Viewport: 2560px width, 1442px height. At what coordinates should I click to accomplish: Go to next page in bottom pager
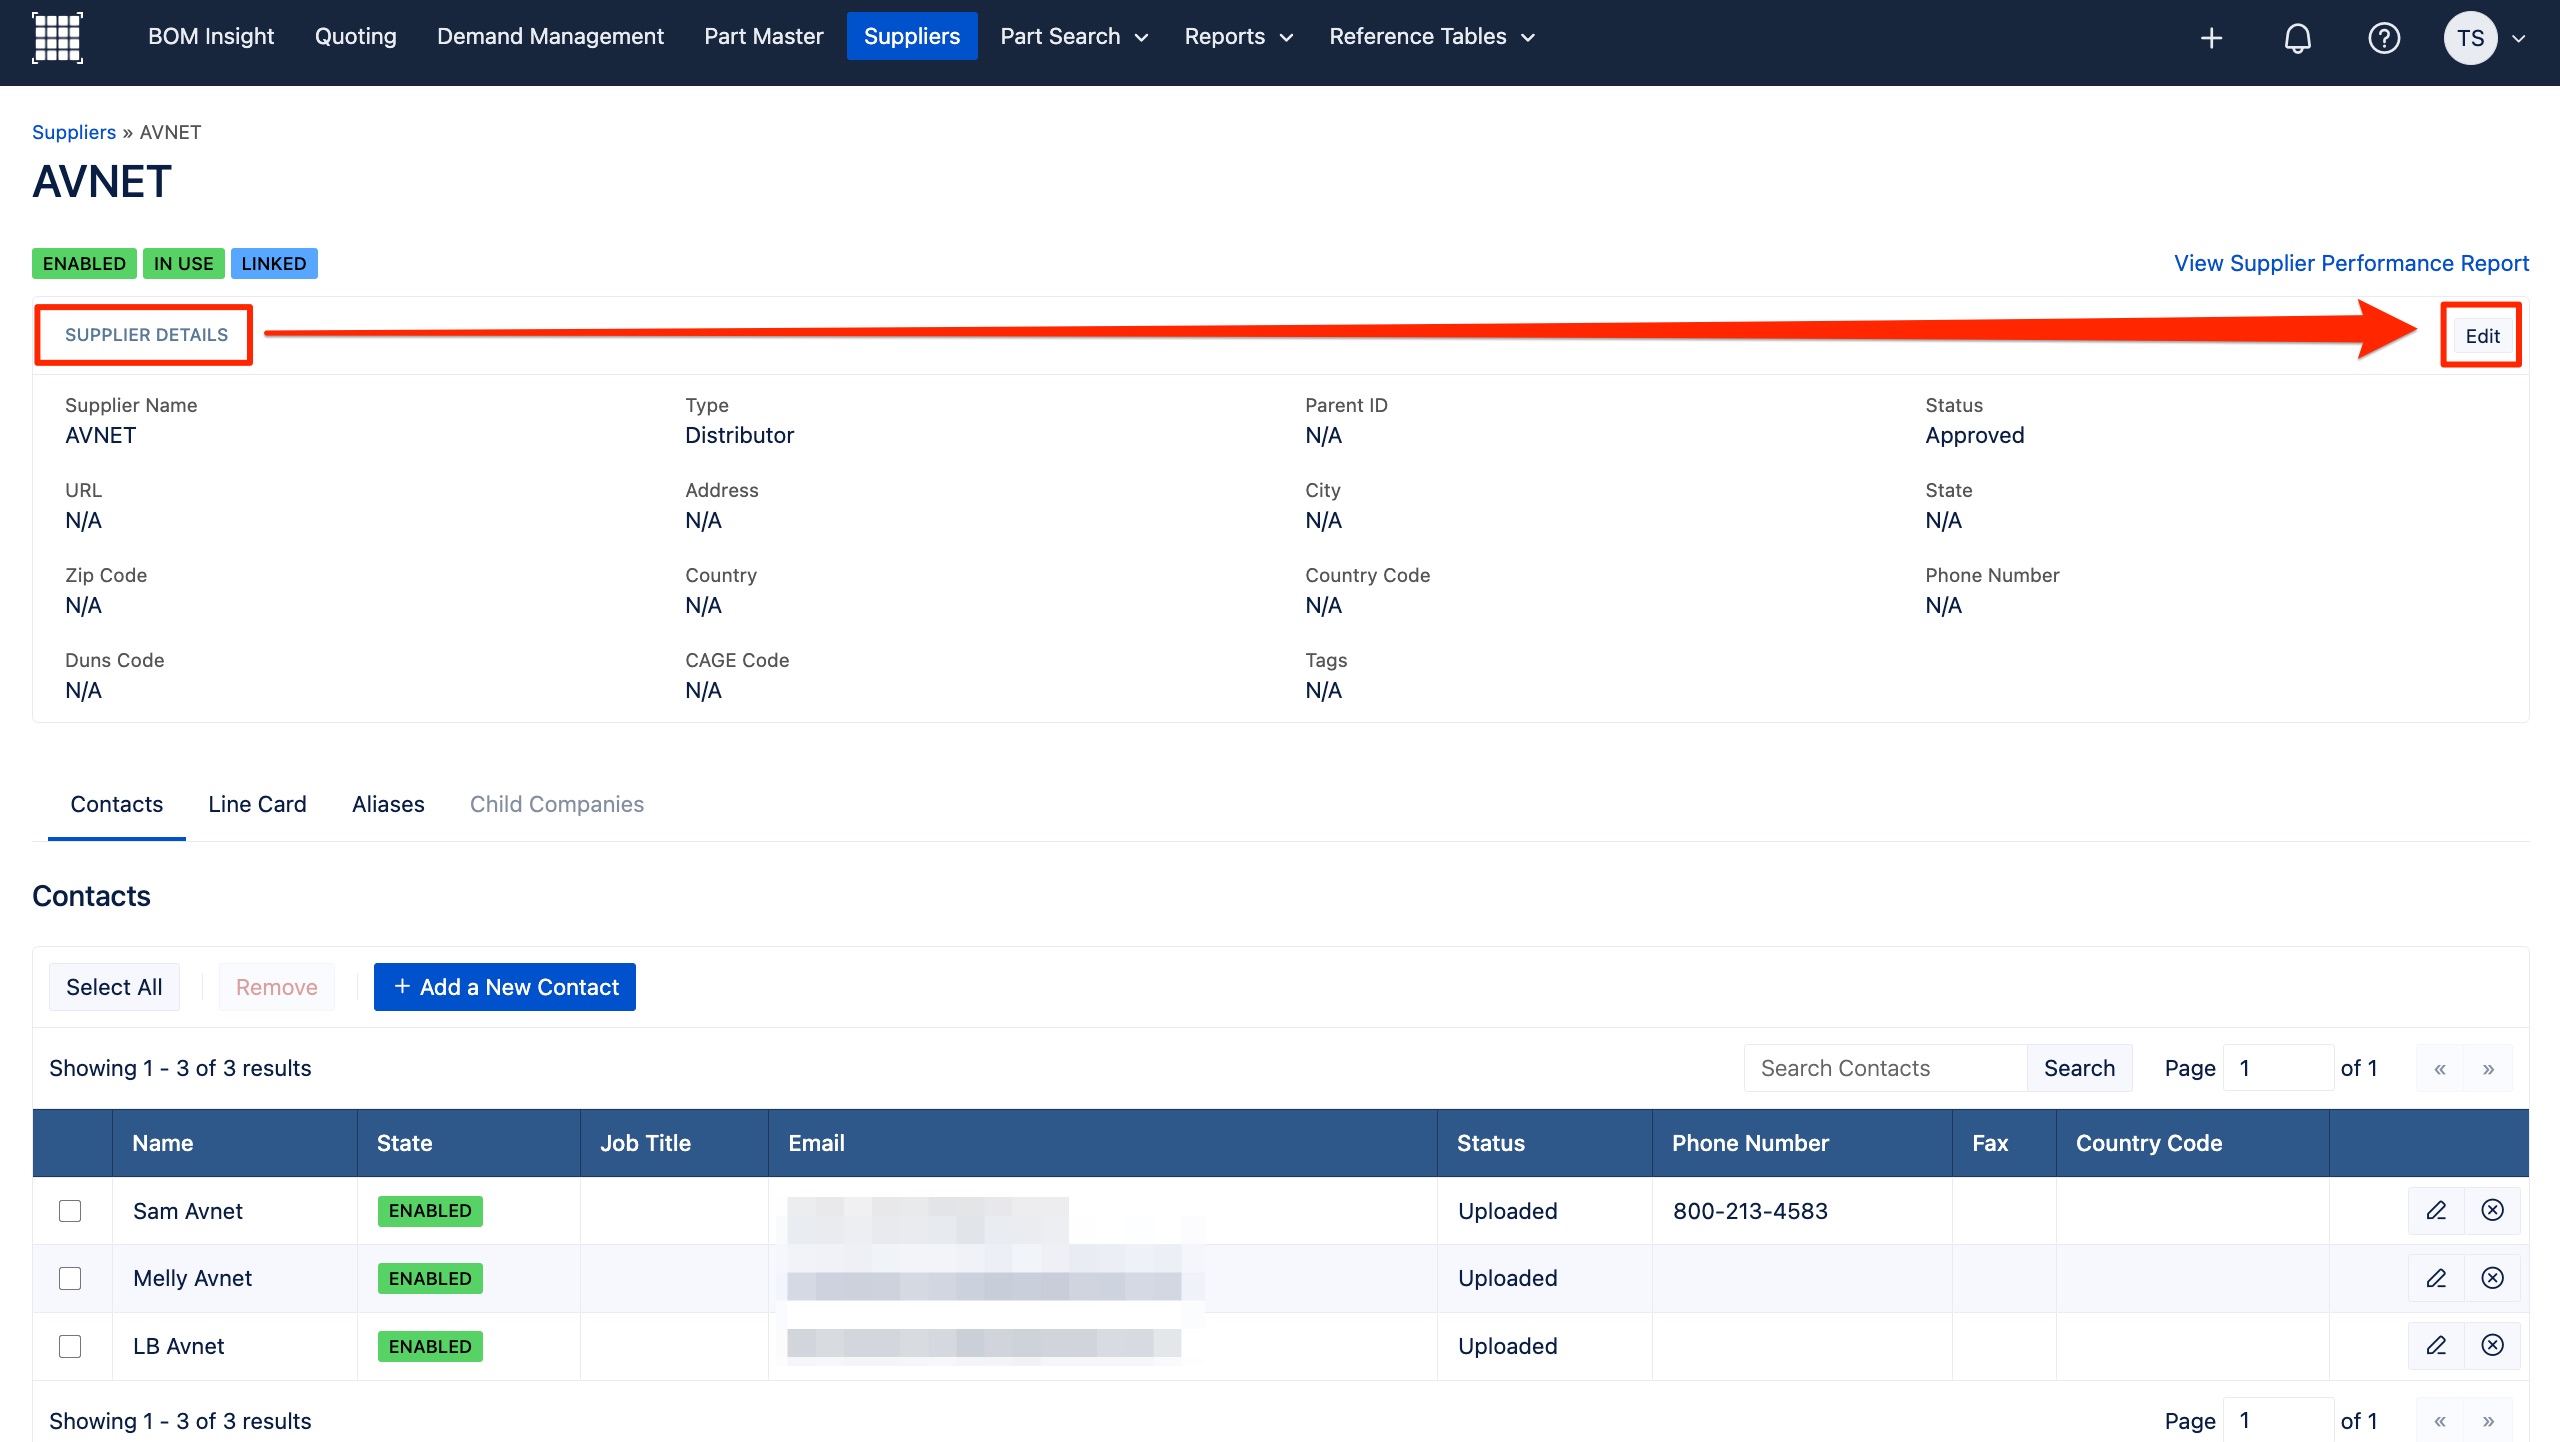tap(2488, 1421)
